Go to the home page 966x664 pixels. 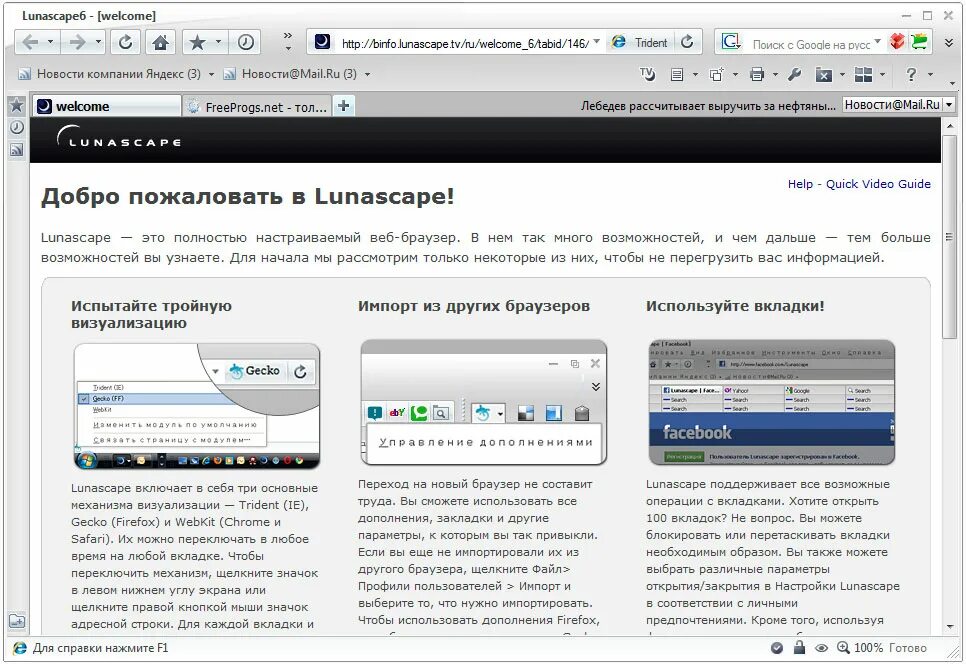coord(160,42)
